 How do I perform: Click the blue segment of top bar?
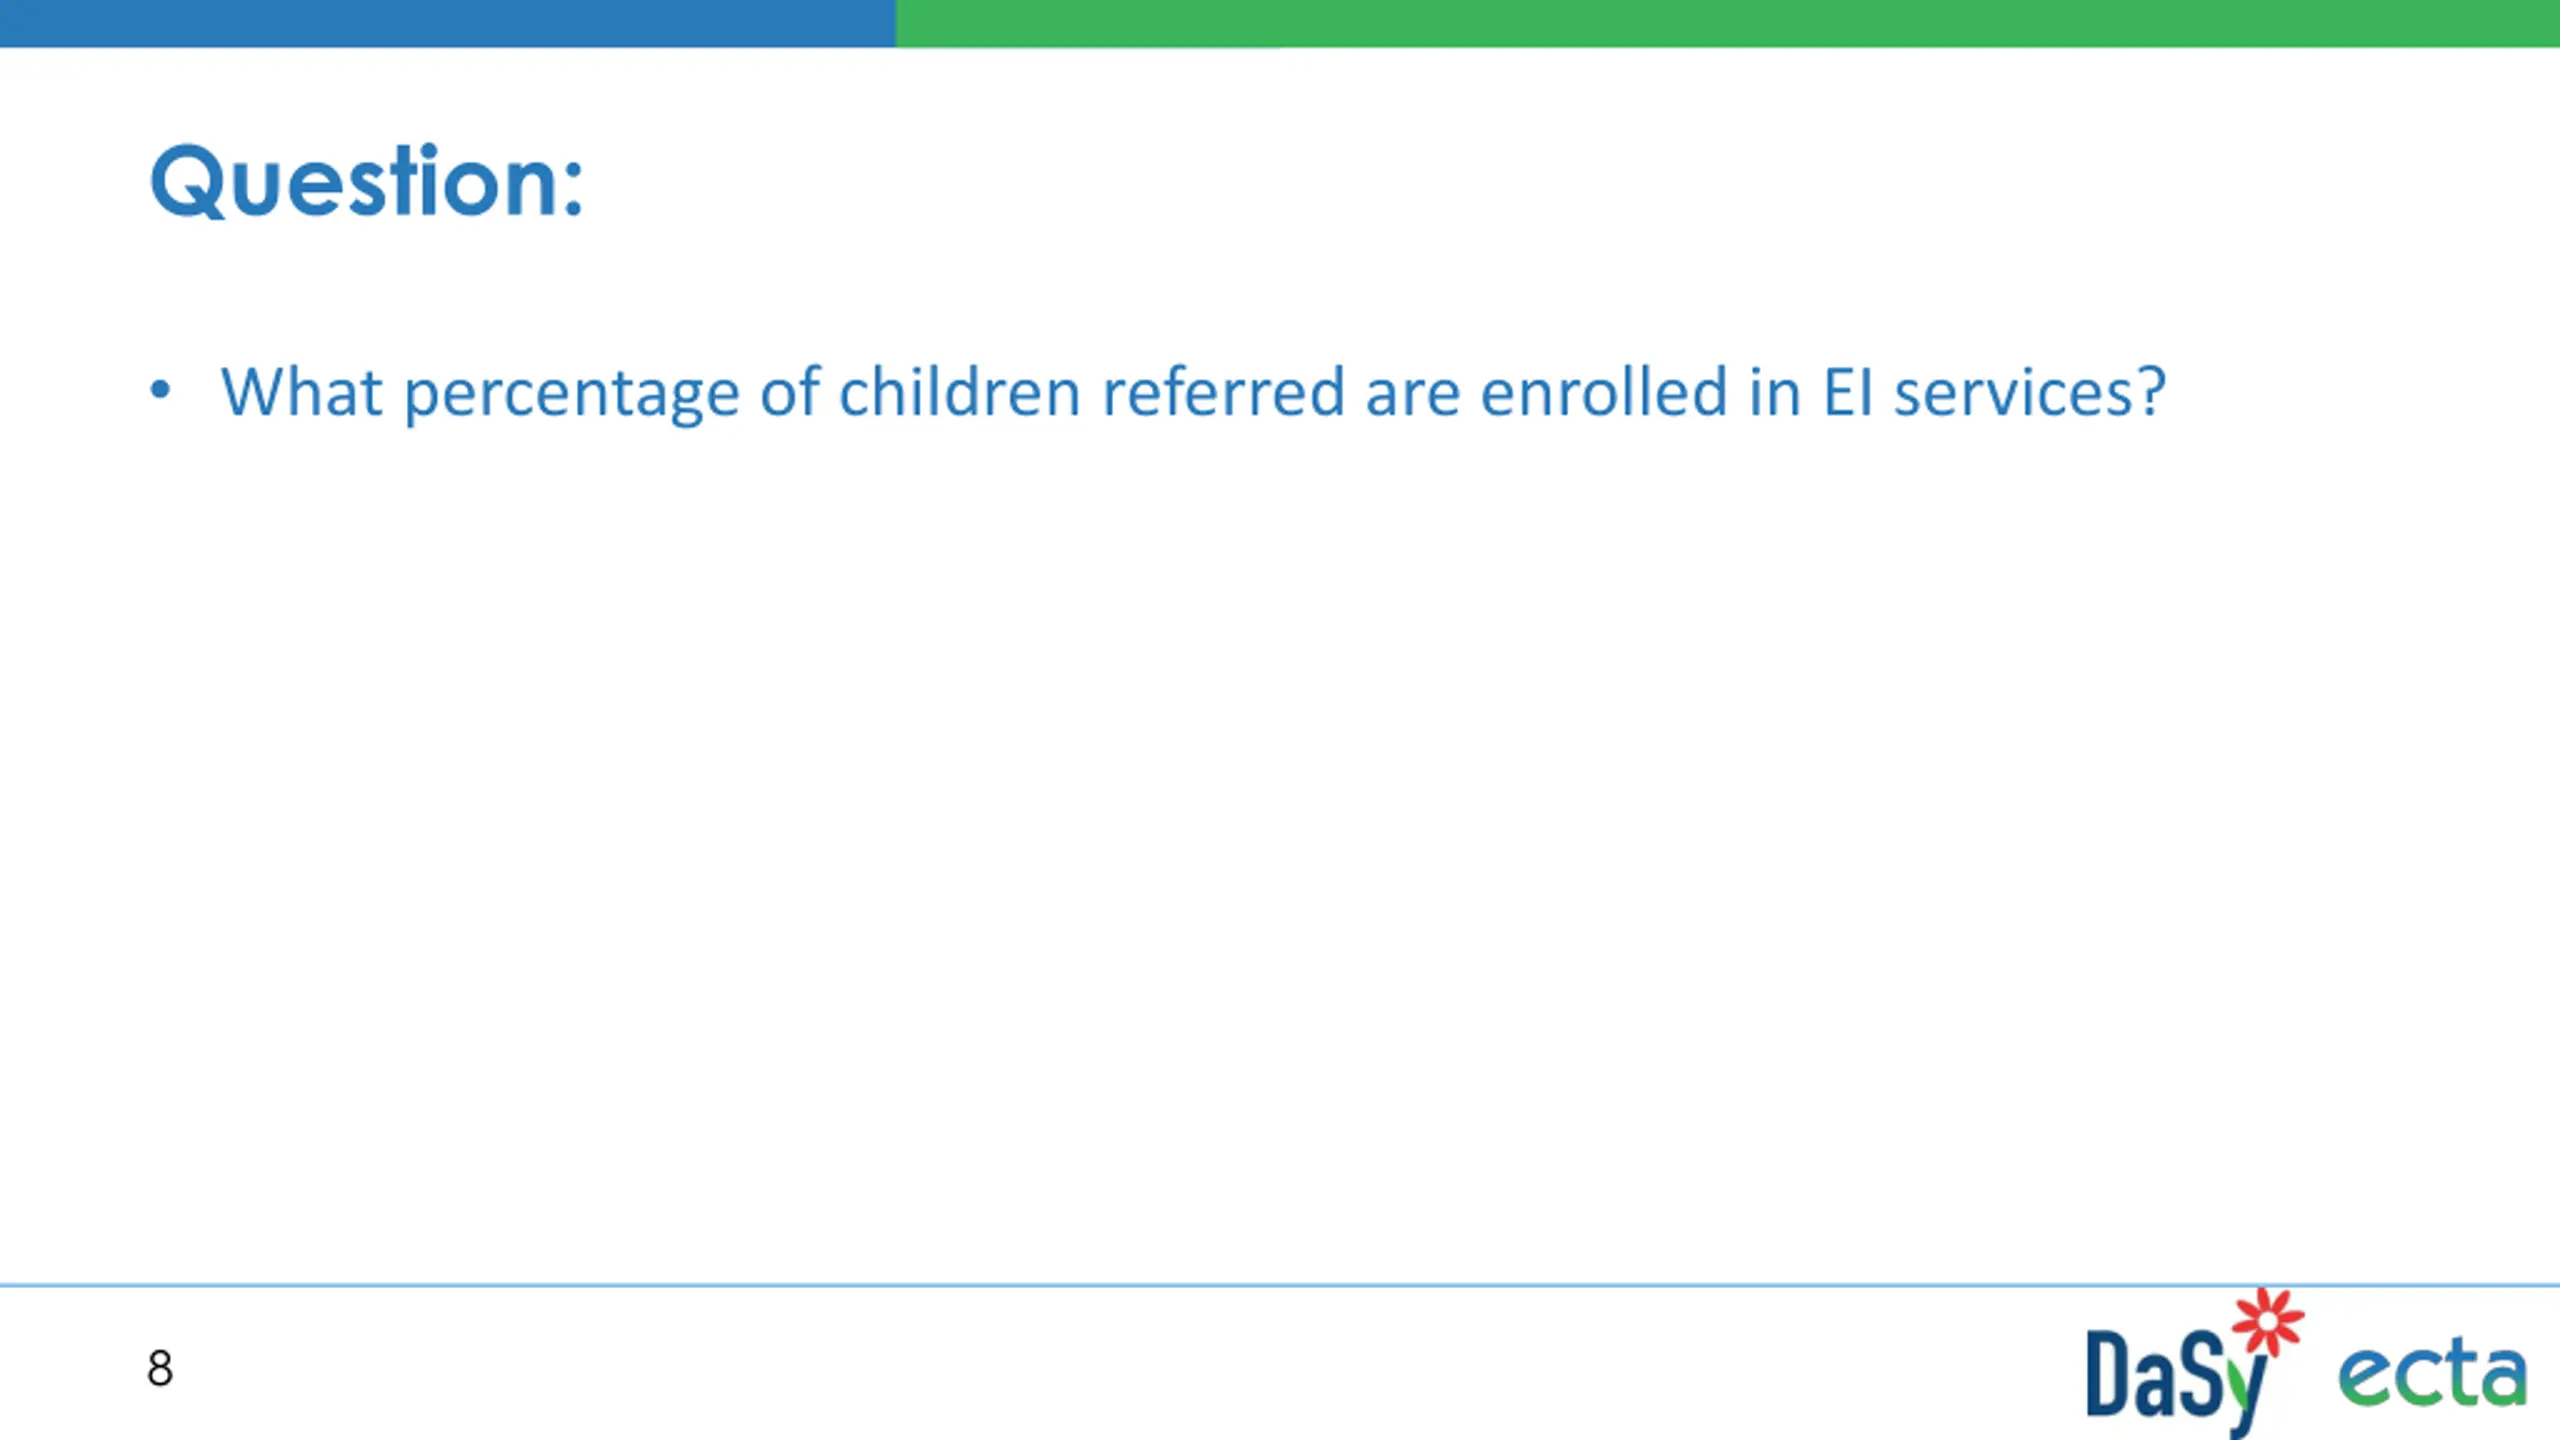(x=447, y=23)
